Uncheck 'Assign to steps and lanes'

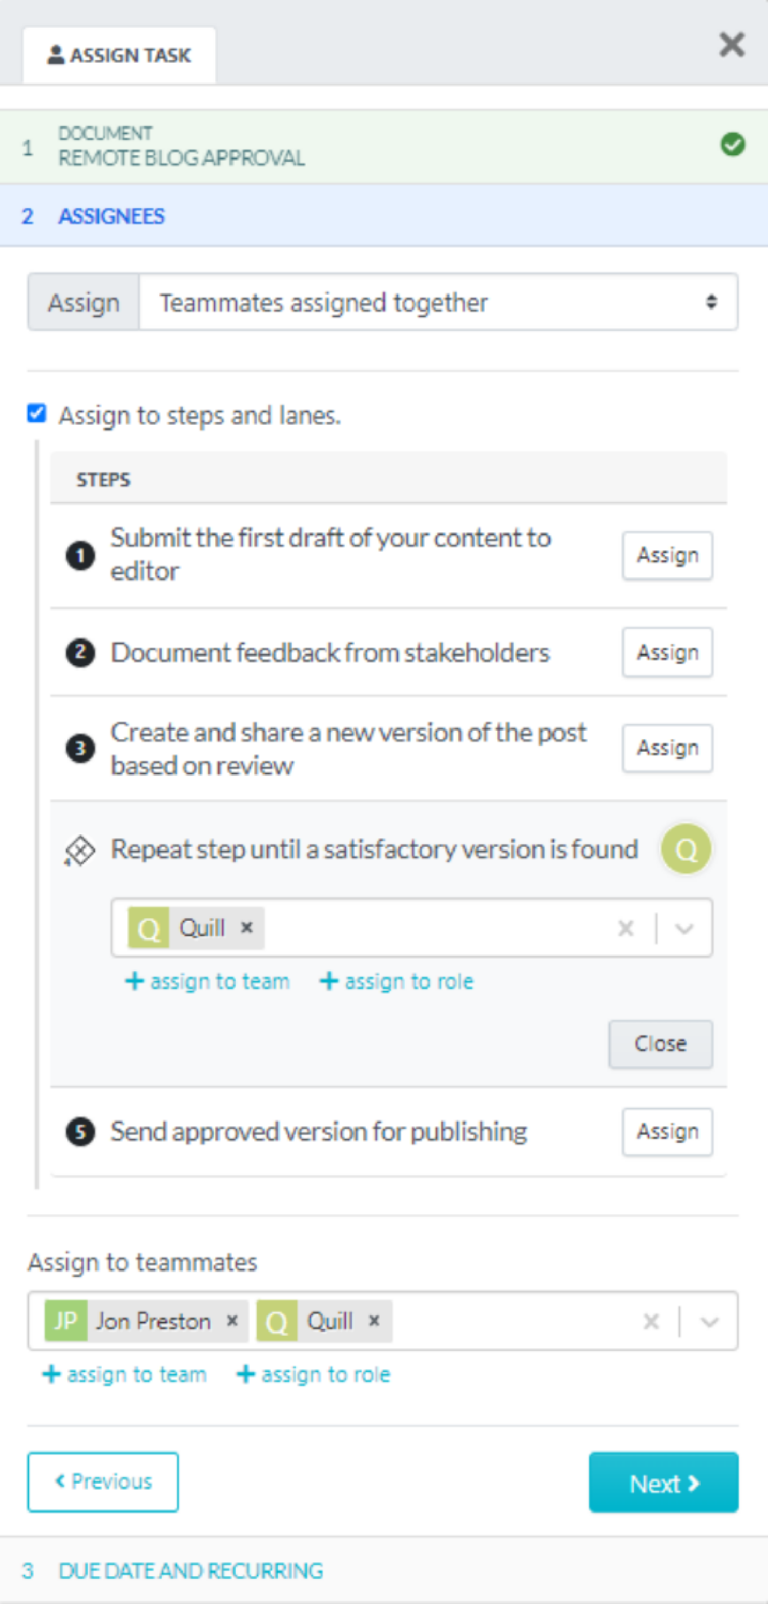35,414
